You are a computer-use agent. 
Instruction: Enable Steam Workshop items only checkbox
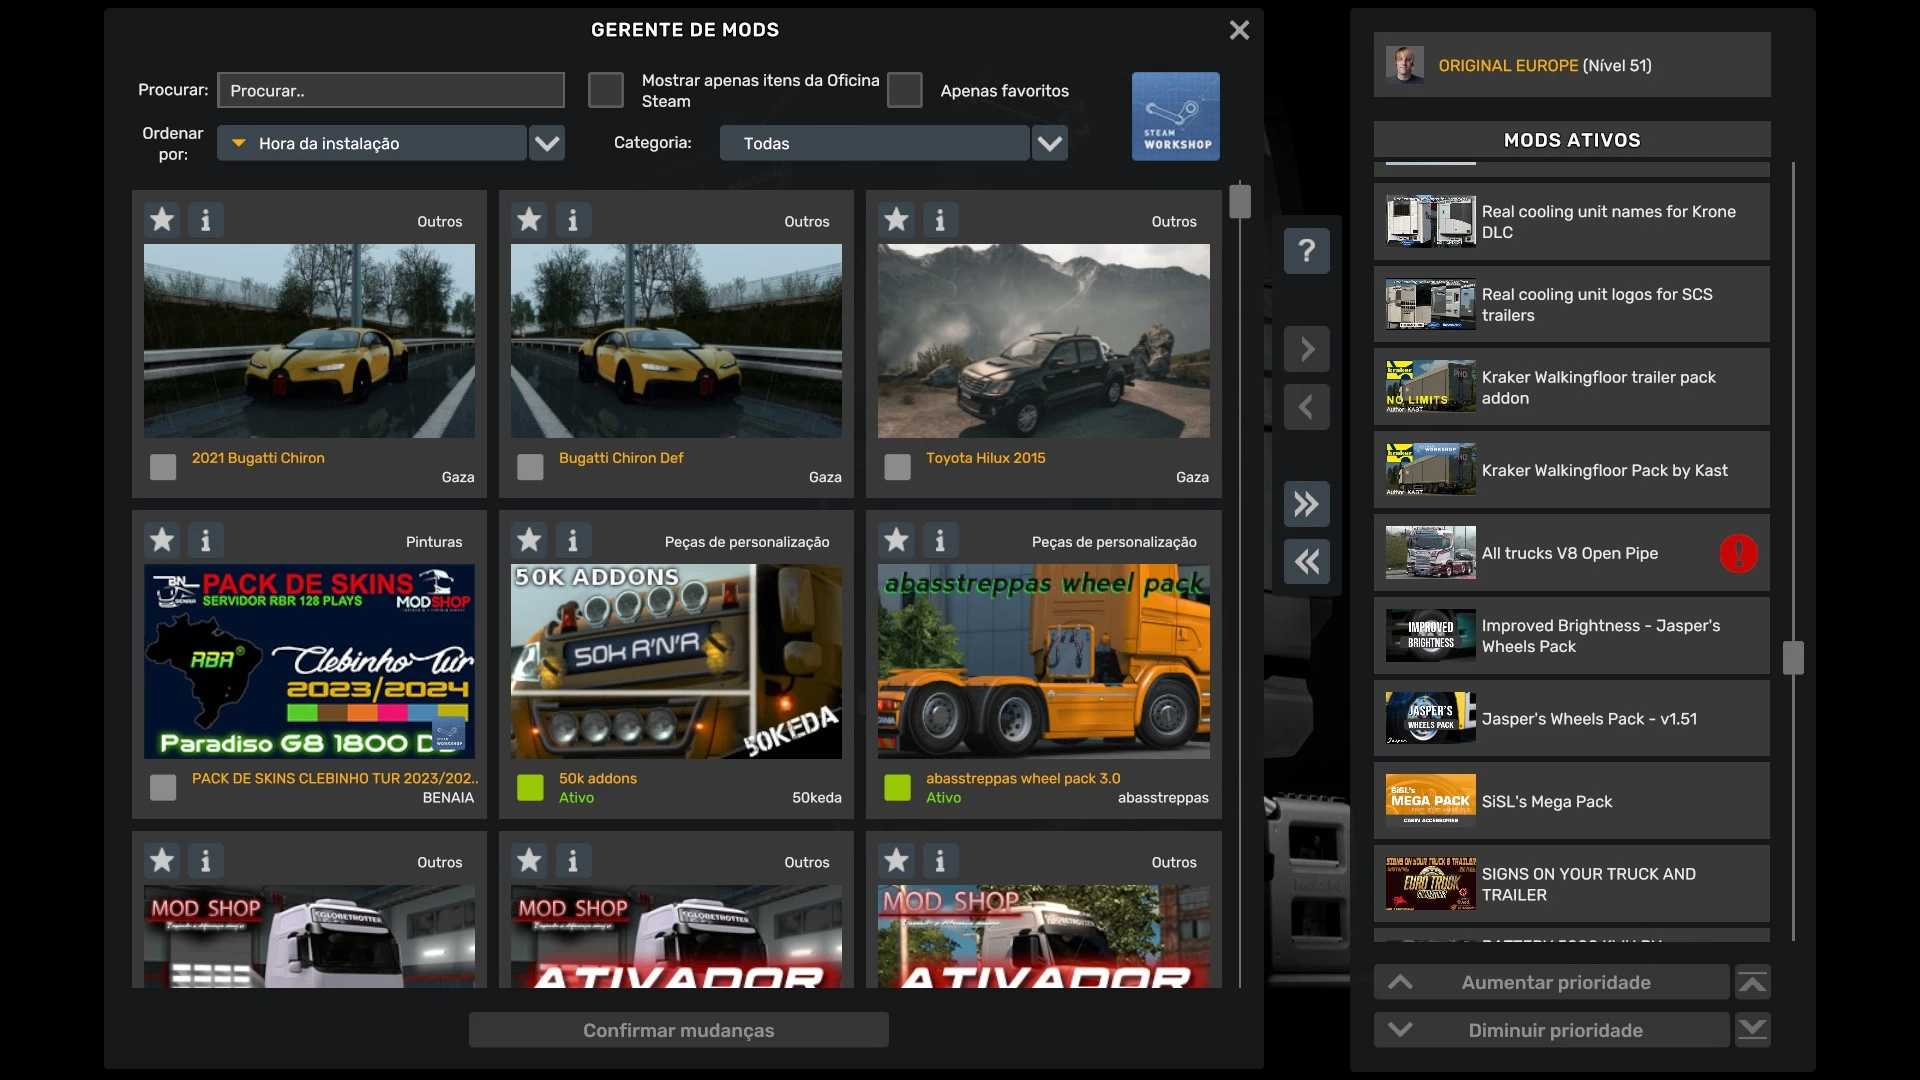pos(605,90)
